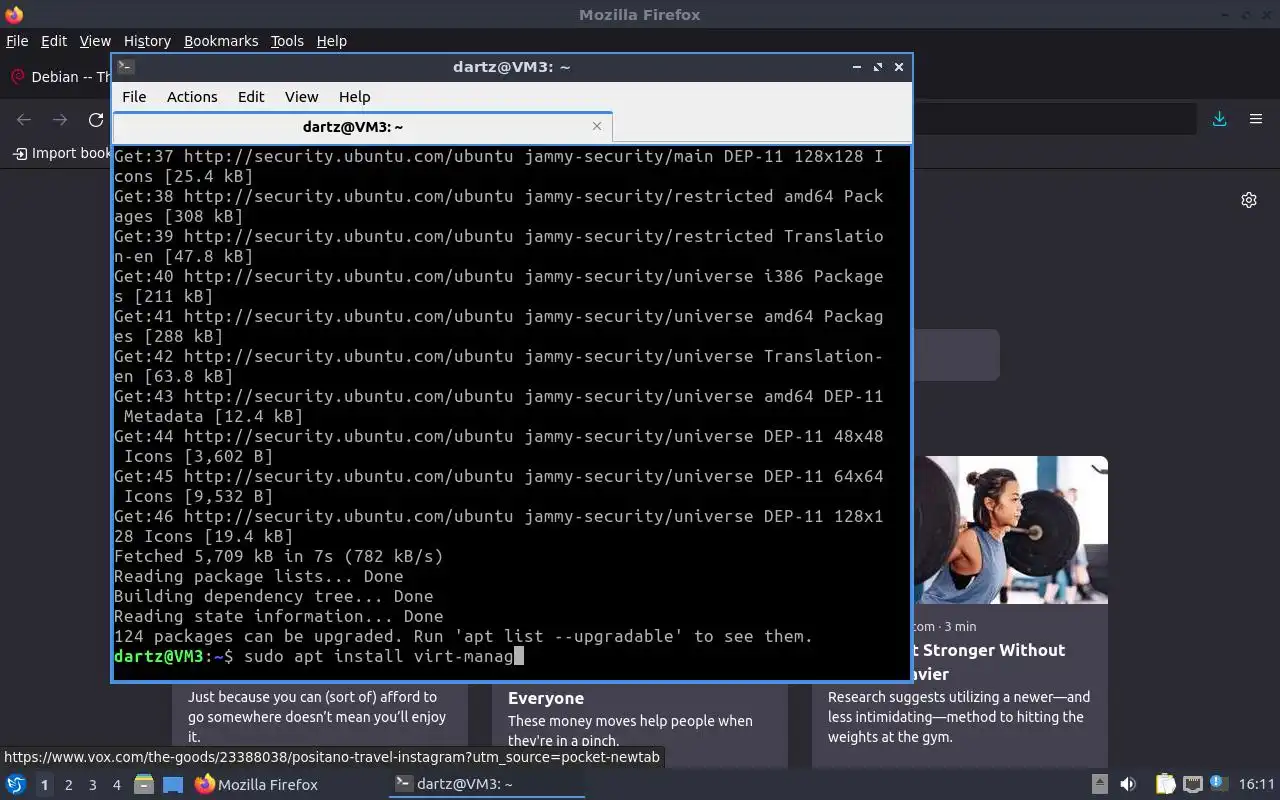This screenshot has width=1280, height=800.
Task: Click the Firefox back arrow button
Action: tap(24, 120)
